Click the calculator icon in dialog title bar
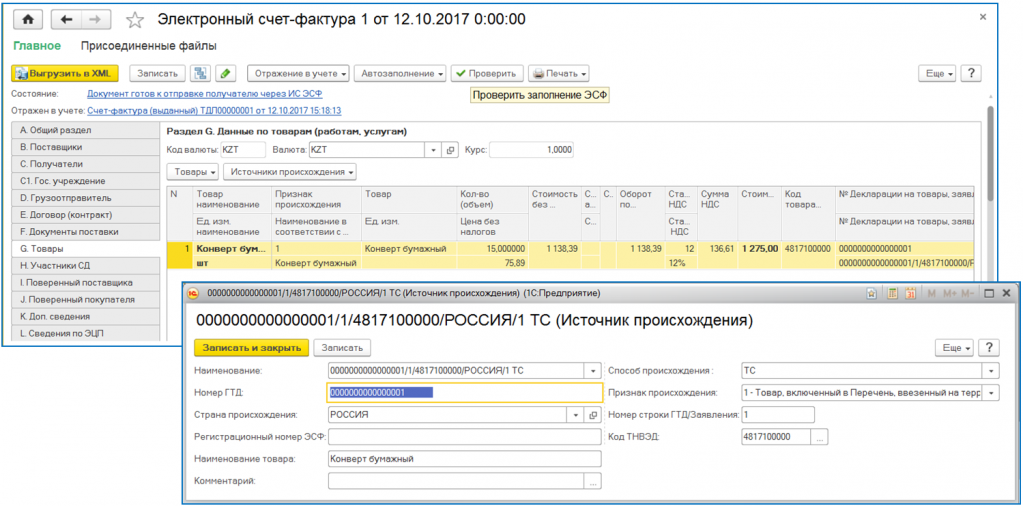1023x506 pixels. click(x=892, y=293)
